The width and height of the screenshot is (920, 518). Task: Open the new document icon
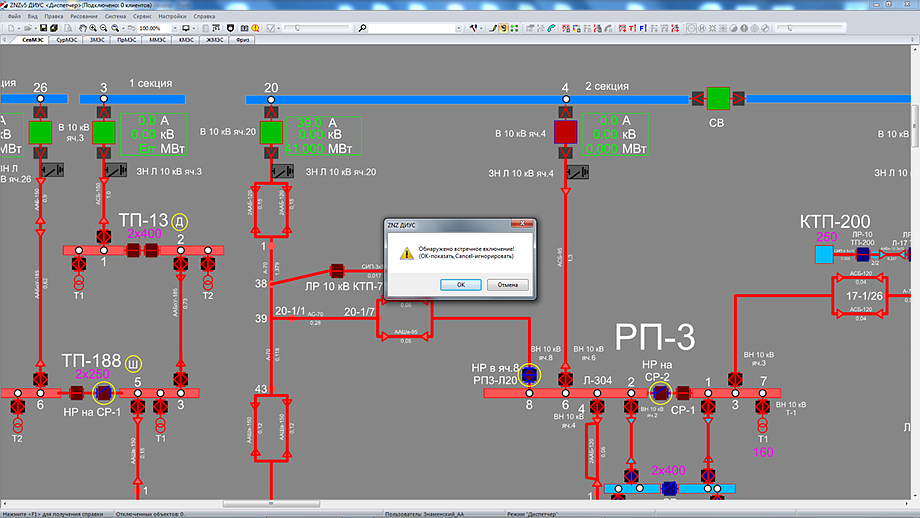(12, 28)
